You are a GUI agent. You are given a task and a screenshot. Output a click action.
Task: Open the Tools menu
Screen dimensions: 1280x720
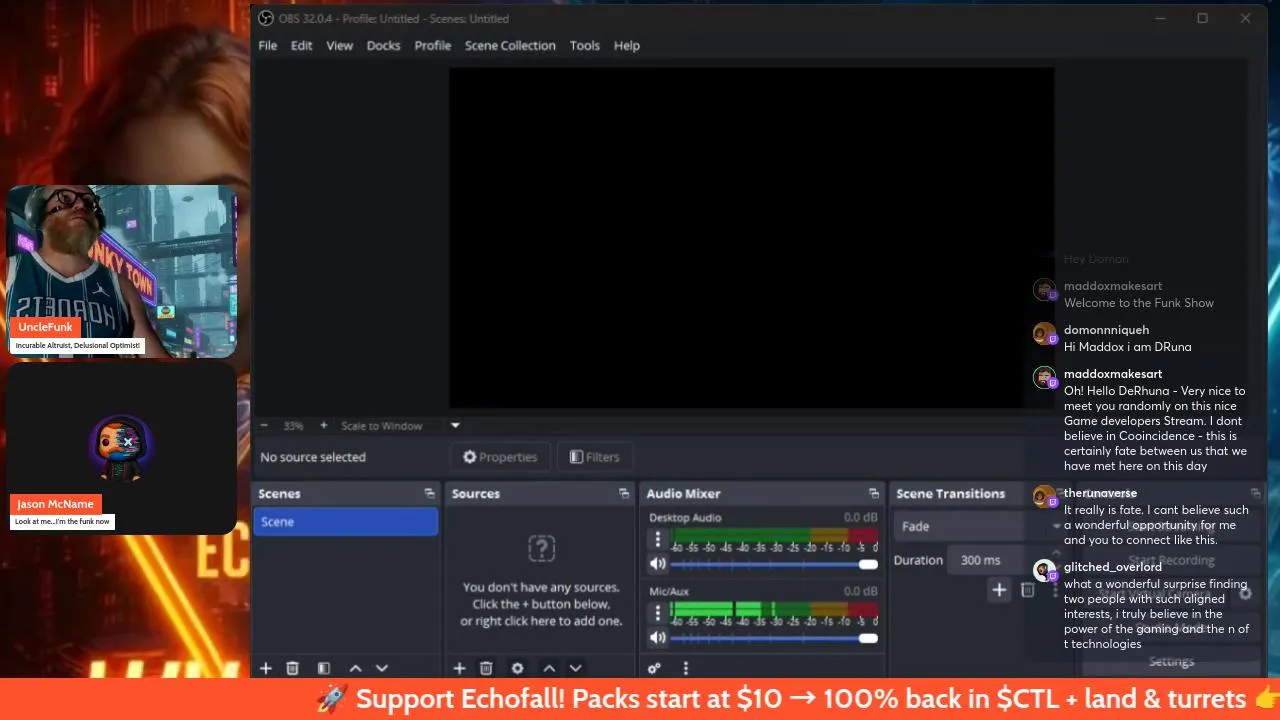coord(585,45)
